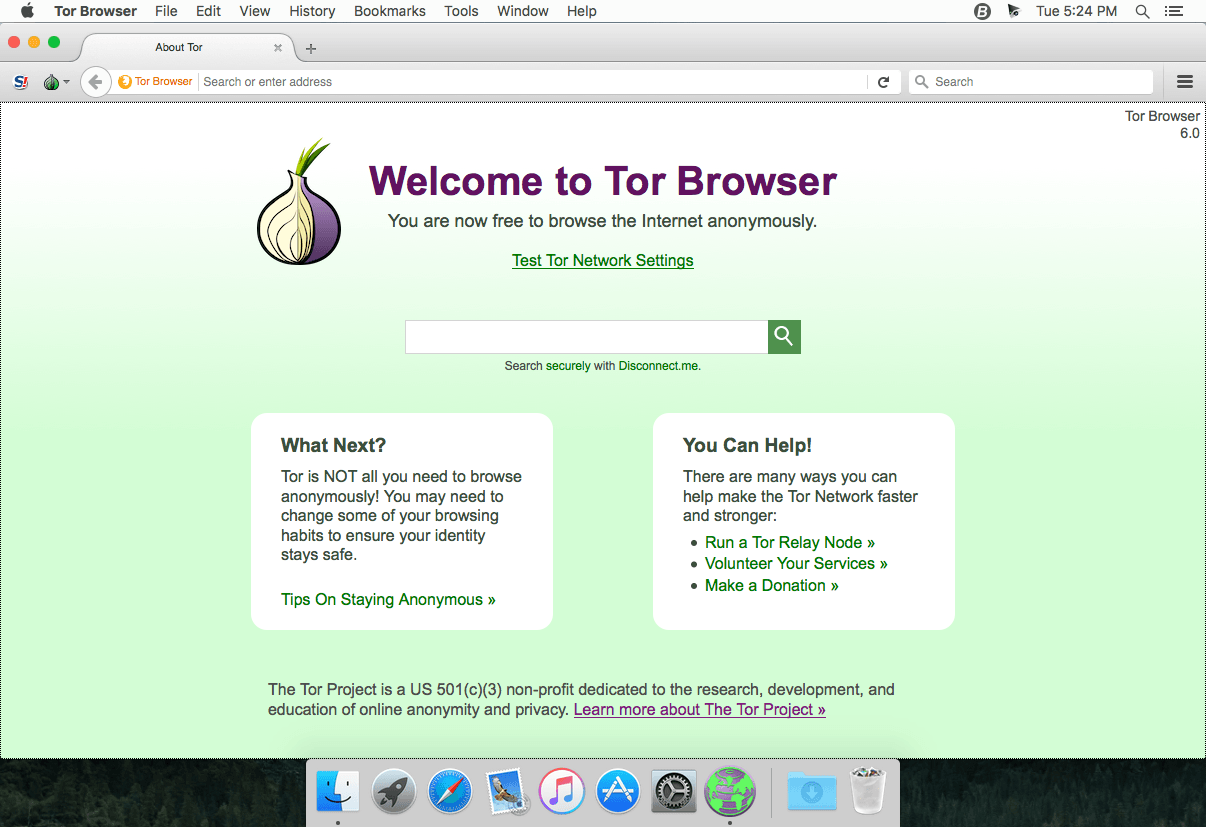This screenshot has height=827, width=1206.
Task: Click the You Can Help! heading
Action: (x=747, y=446)
